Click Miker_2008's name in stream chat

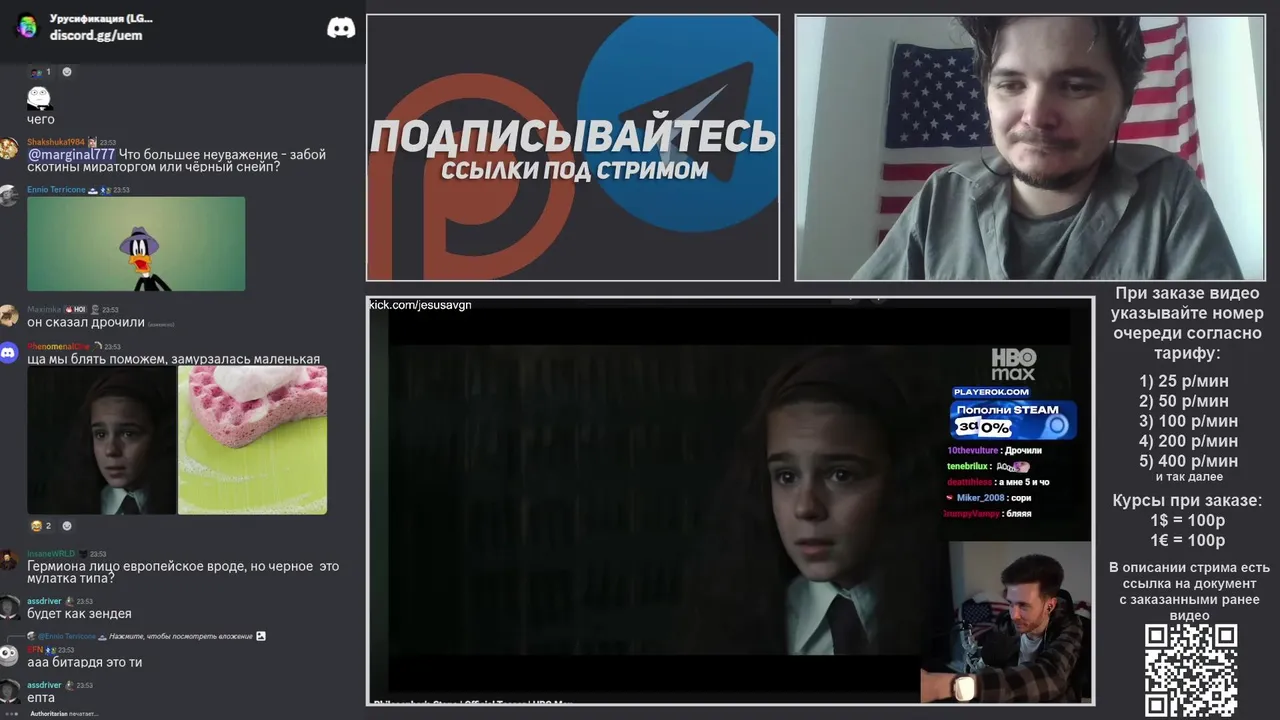coord(980,498)
